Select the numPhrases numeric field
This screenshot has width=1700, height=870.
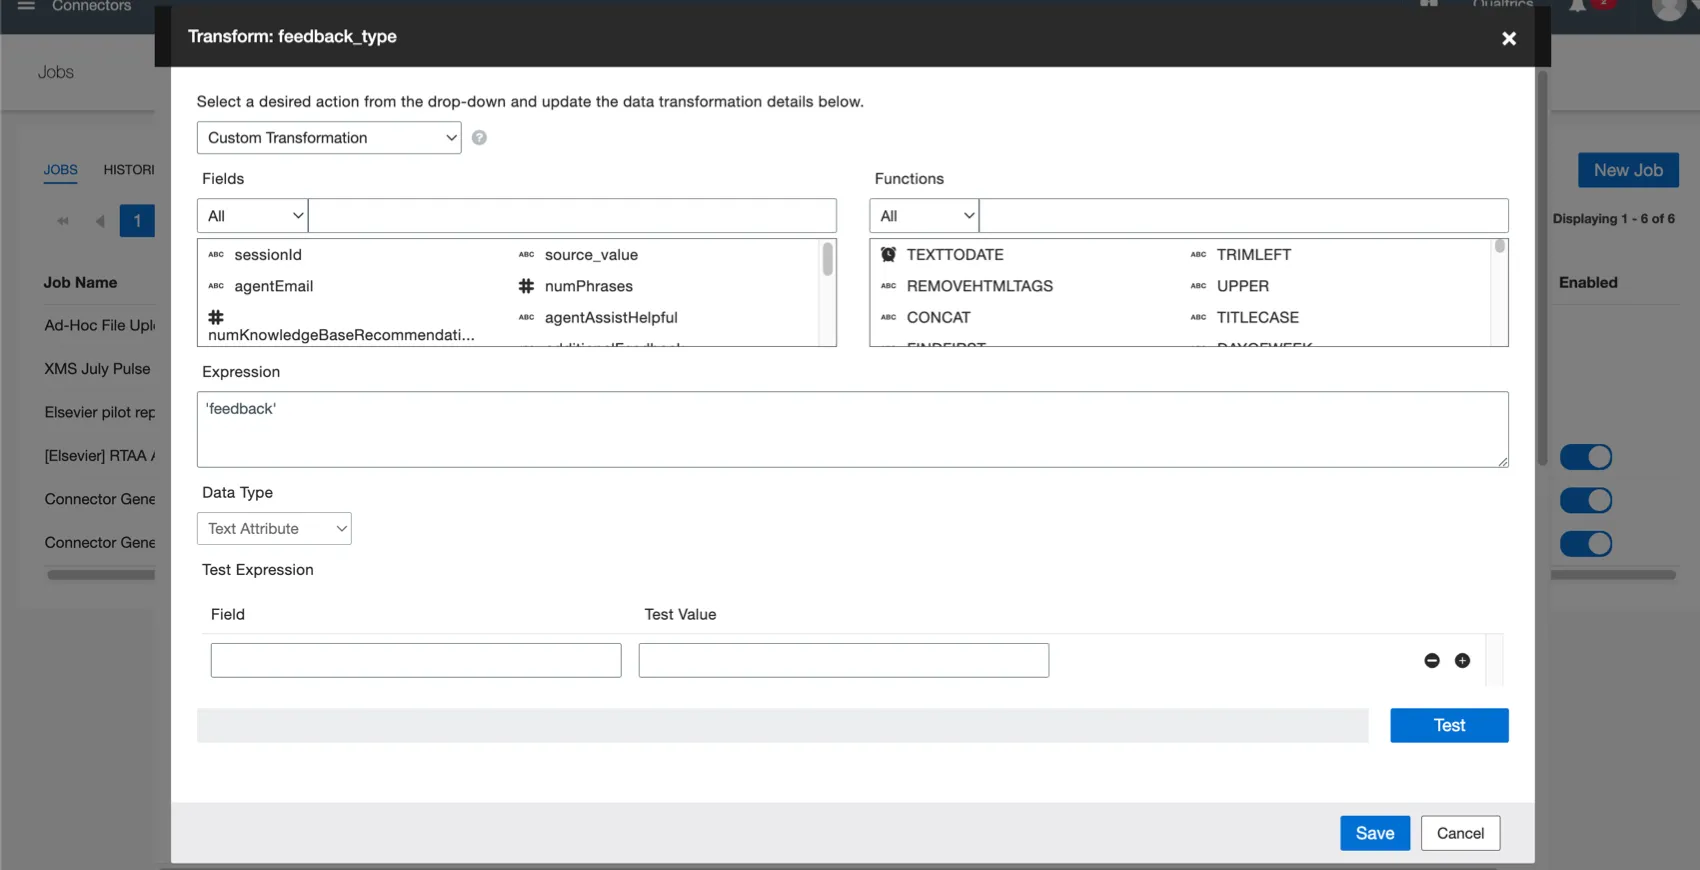(x=588, y=286)
